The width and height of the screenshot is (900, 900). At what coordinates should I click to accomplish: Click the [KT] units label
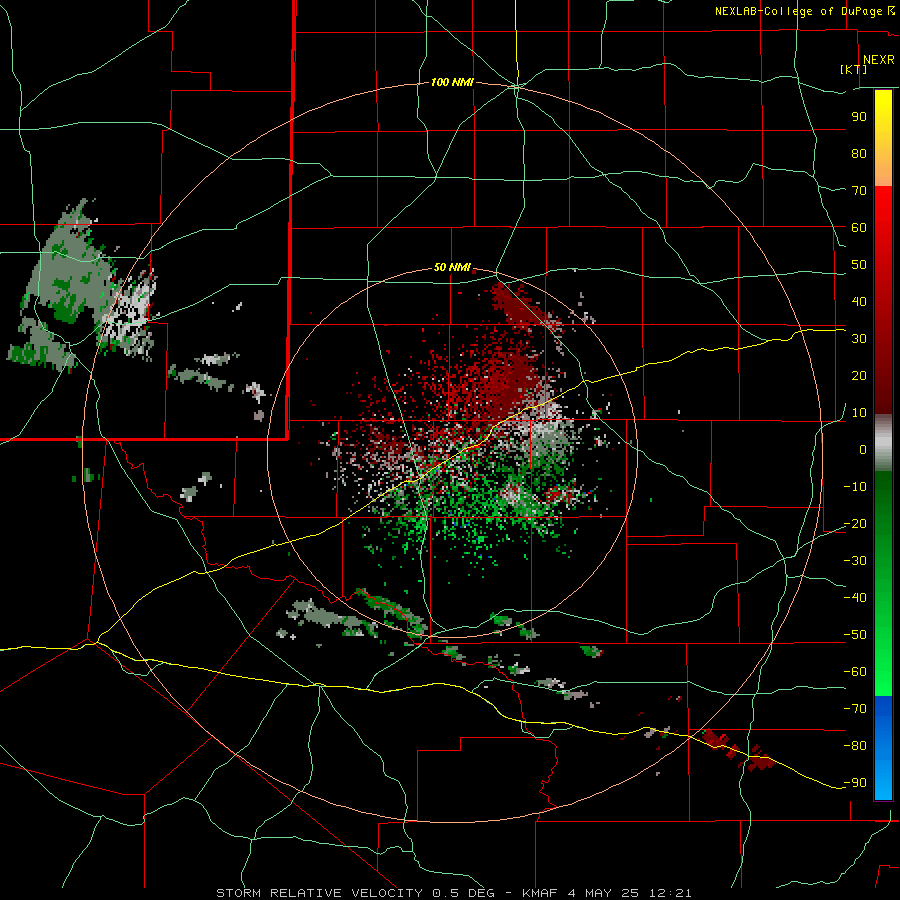point(854,69)
